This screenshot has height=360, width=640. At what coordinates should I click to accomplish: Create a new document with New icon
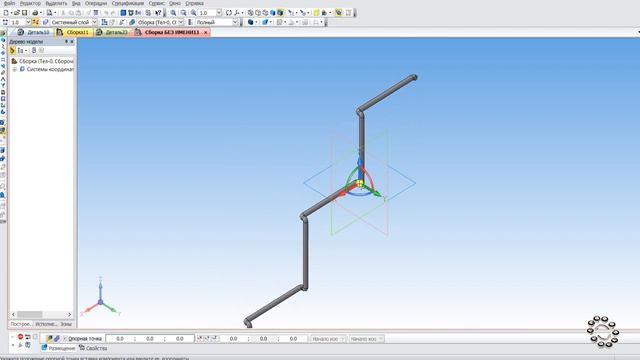pos(6,13)
